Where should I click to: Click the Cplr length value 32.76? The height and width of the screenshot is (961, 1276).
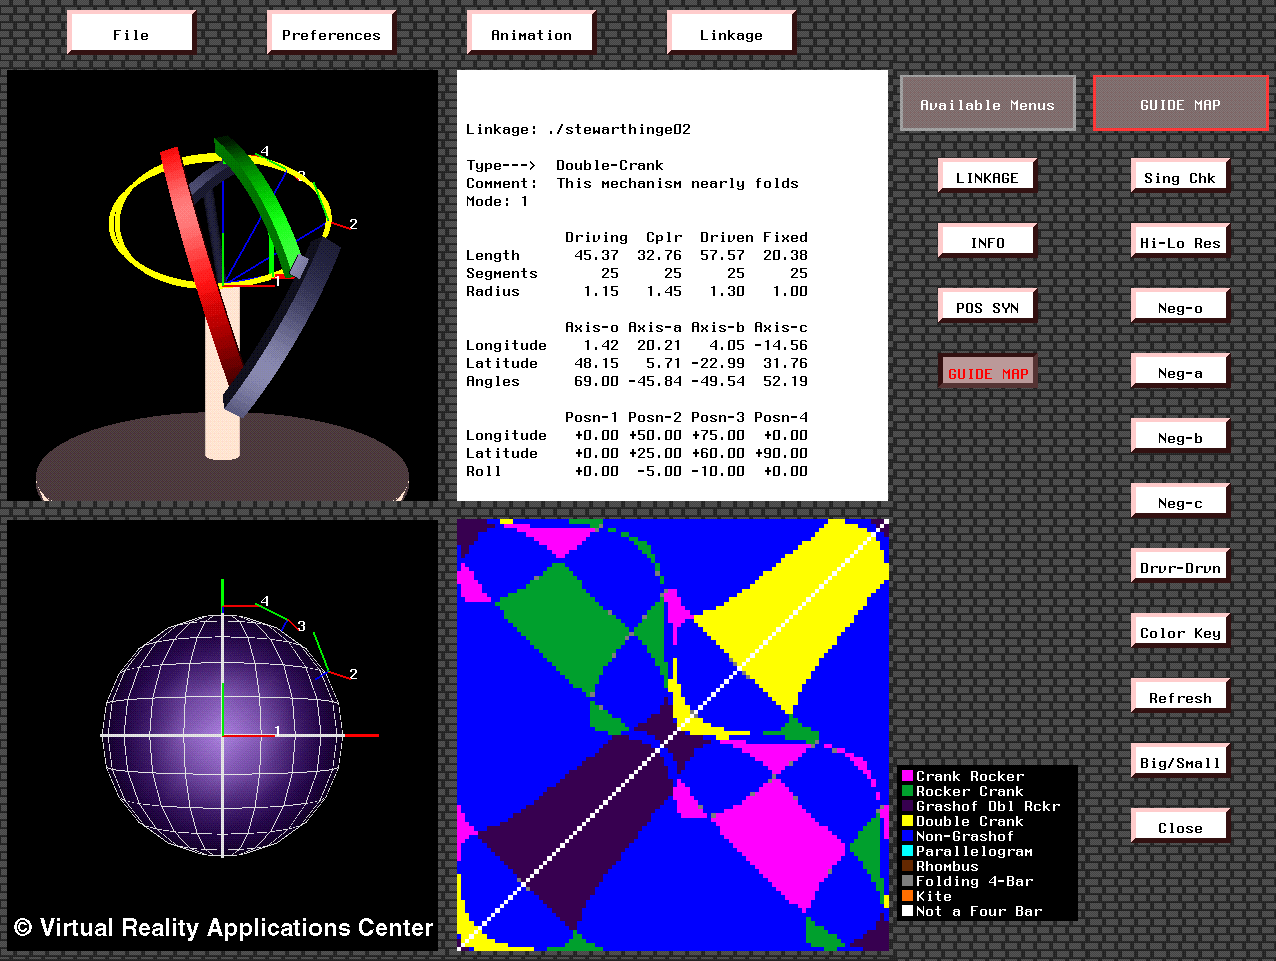pyautogui.click(x=659, y=255)
